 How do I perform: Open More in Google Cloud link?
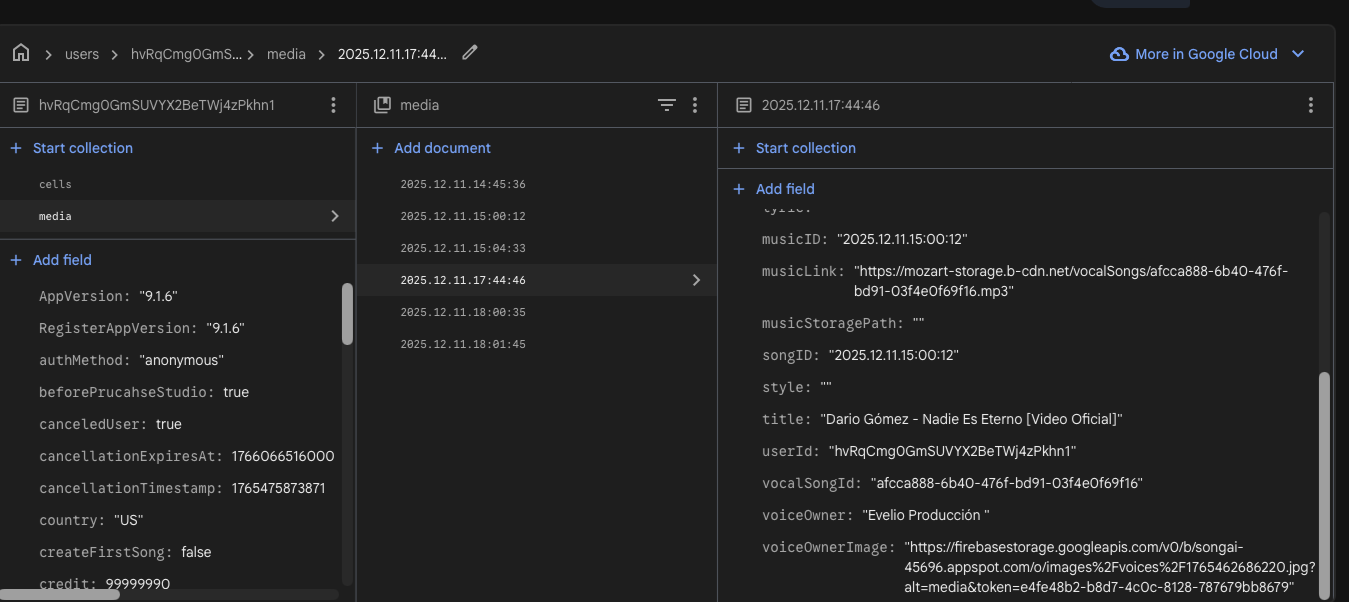1206,54
